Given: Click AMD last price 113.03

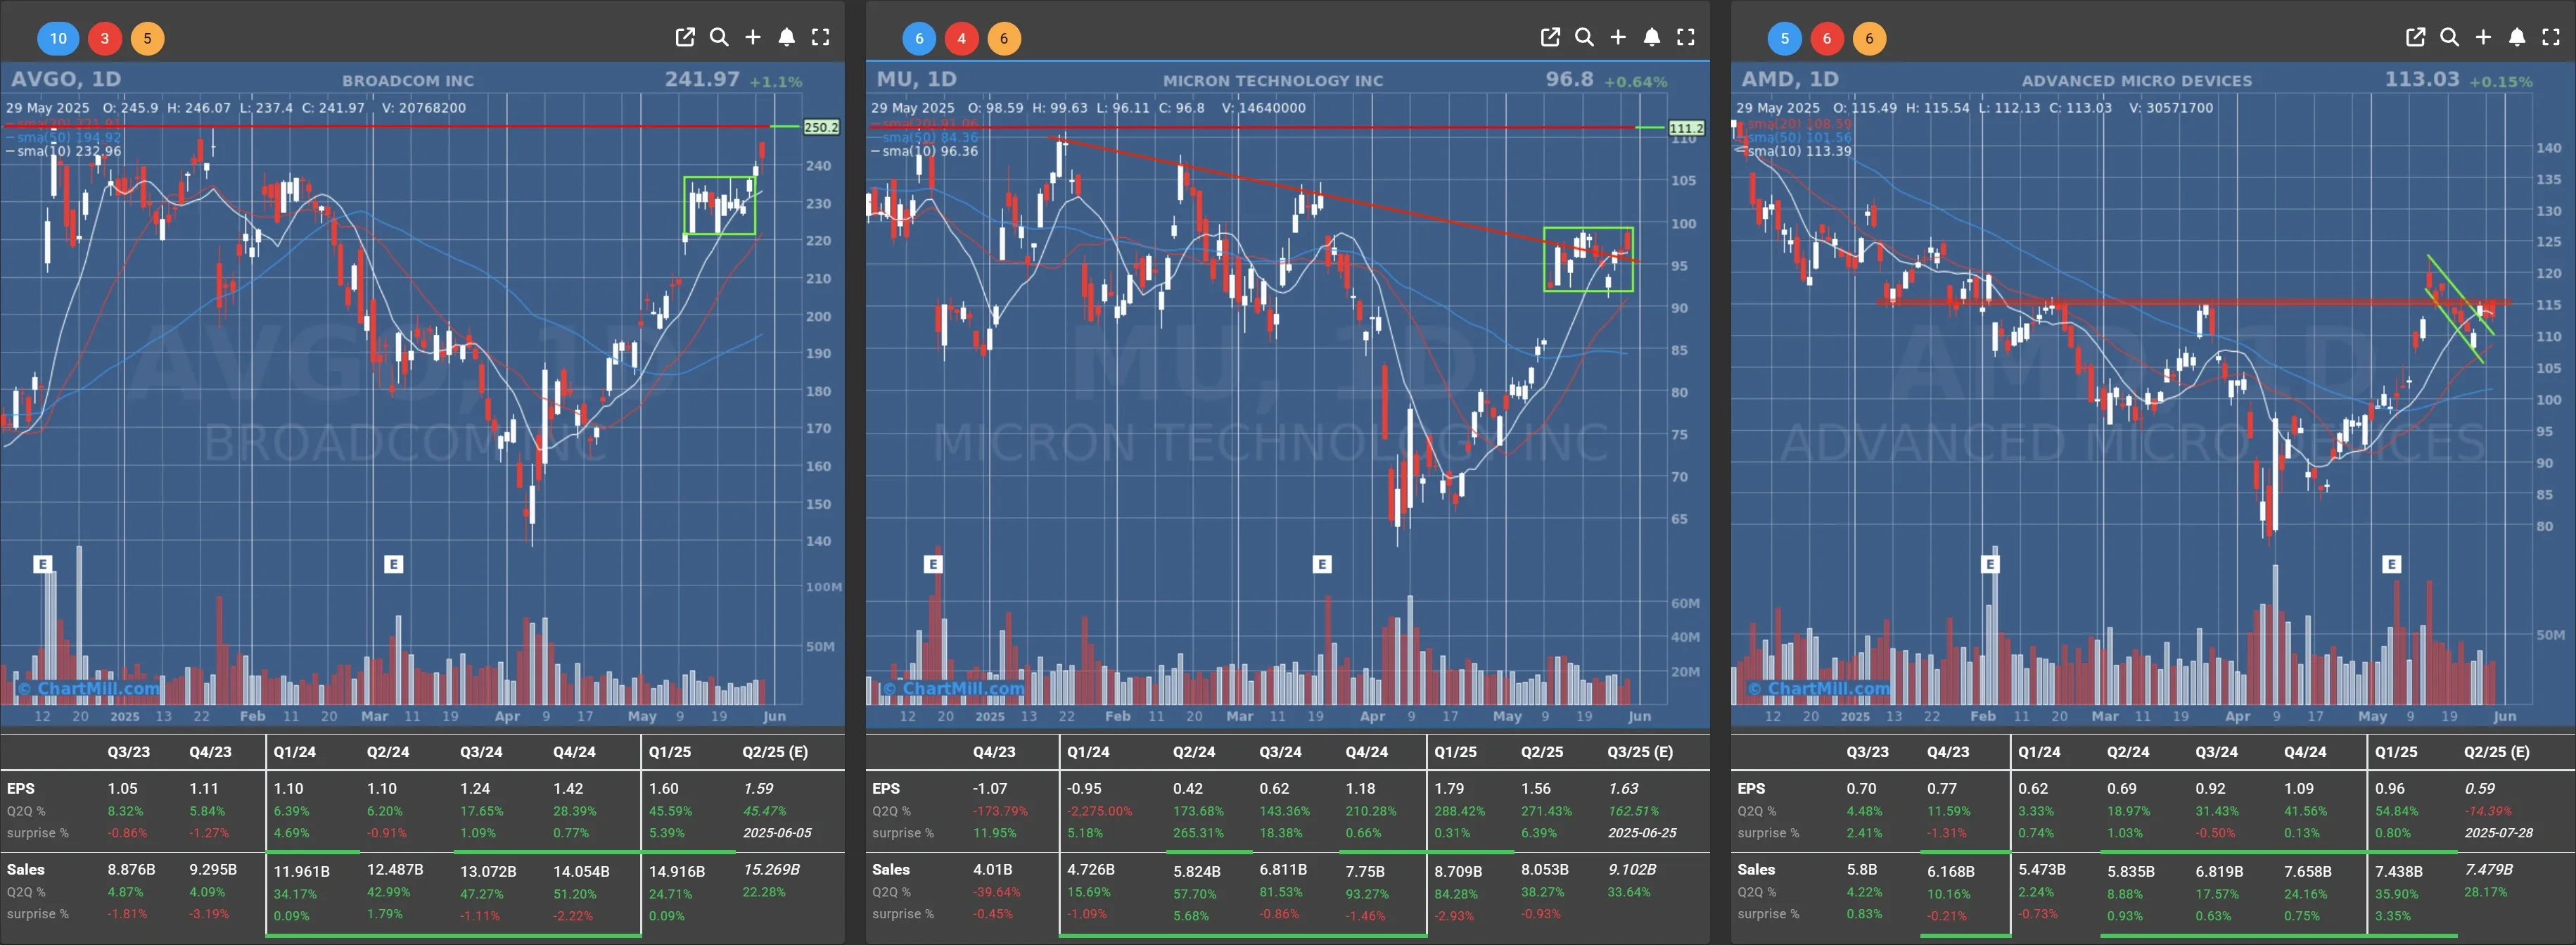Looking at the screenshot, I should (2421, 79).
